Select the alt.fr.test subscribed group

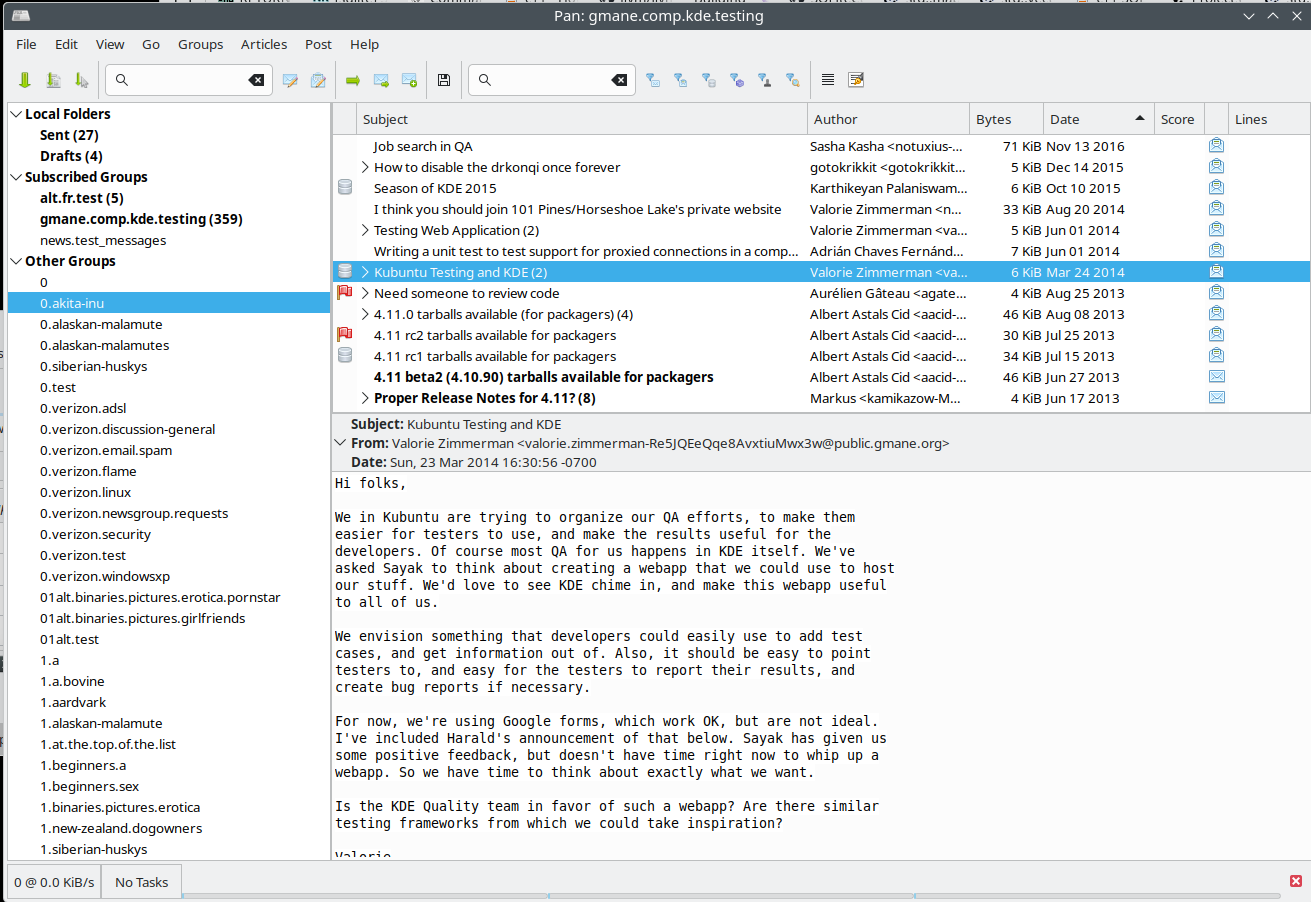[82, 198]
